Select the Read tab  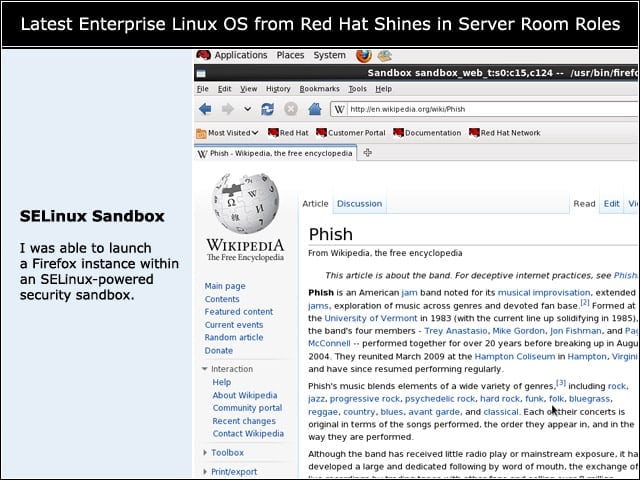(x=584, y=204)
